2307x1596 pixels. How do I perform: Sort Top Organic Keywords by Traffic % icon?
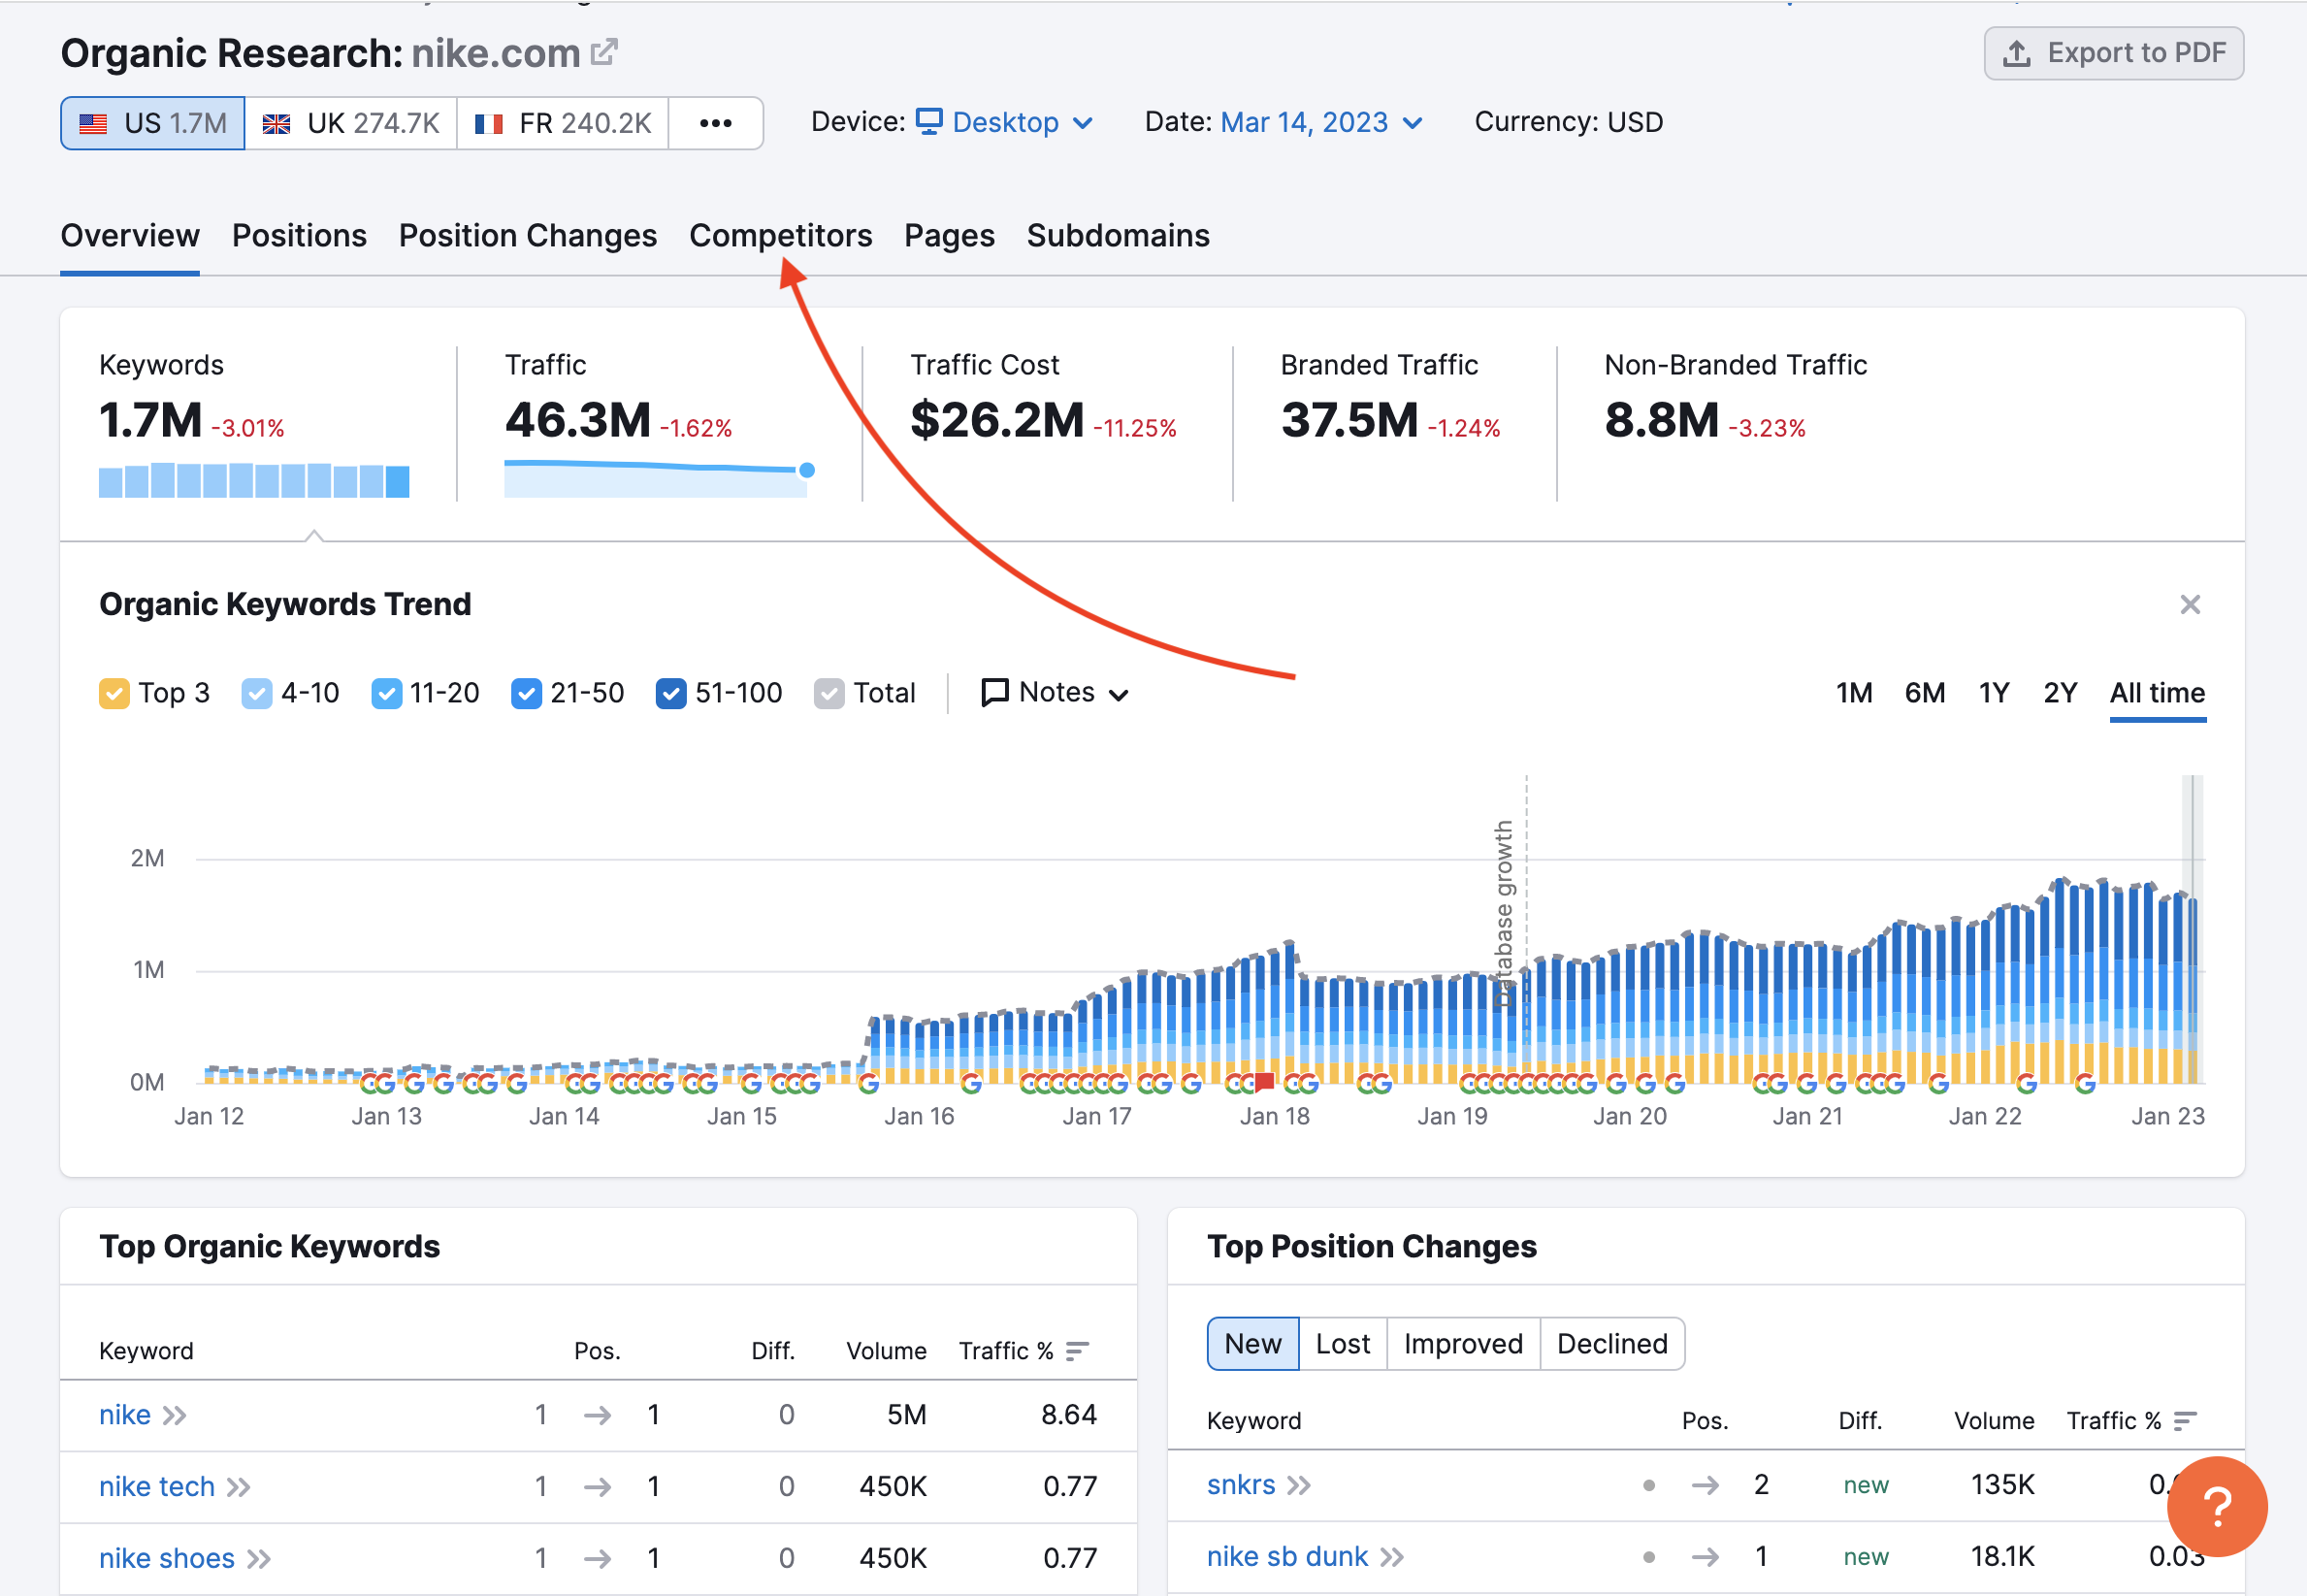(x=1077, y=1351)
